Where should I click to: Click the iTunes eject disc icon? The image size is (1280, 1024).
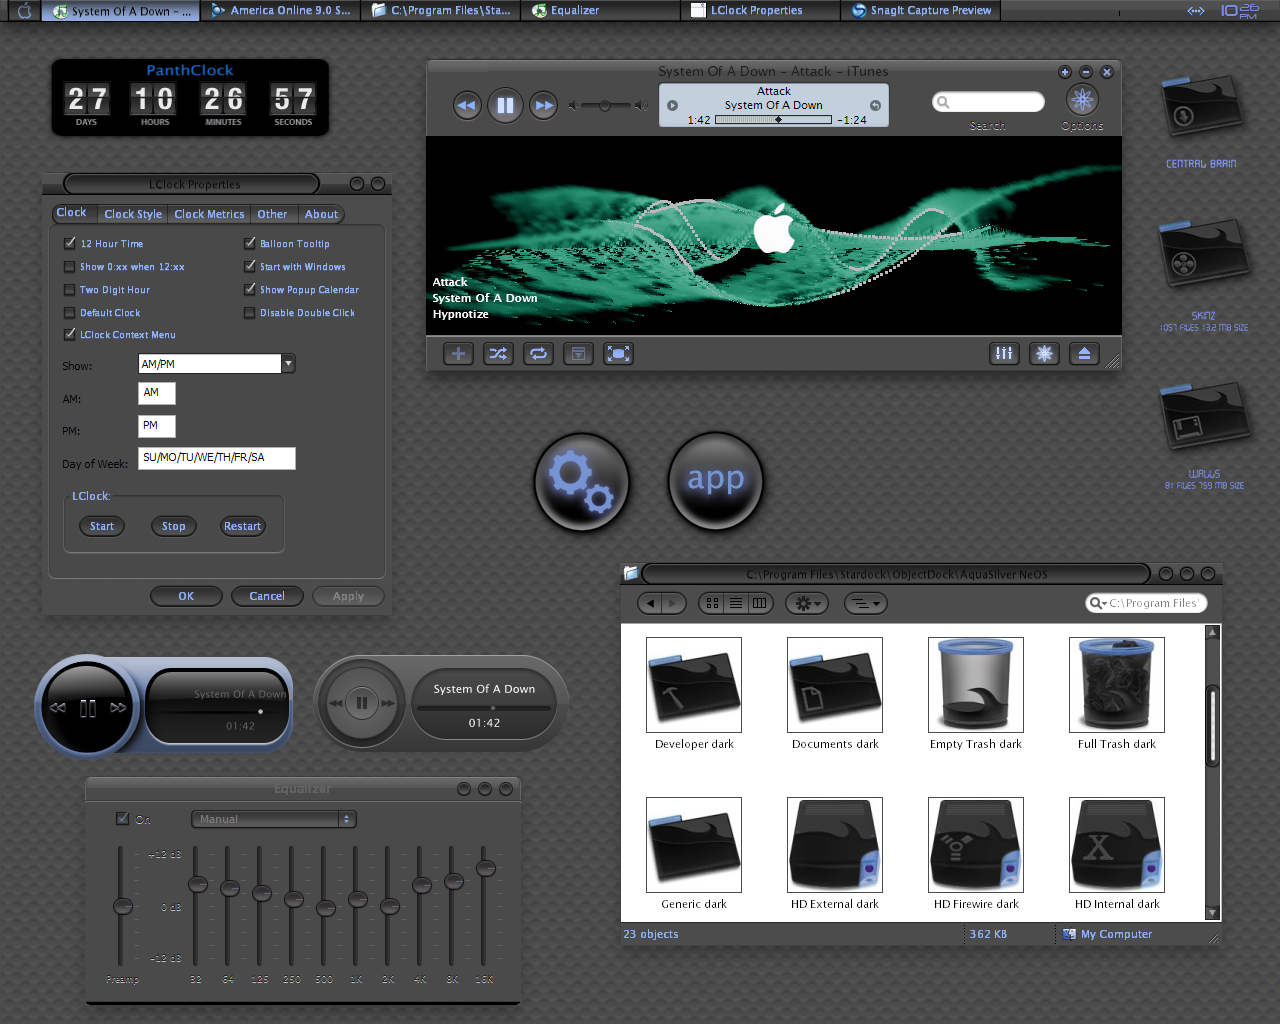tap(1084, 354)
